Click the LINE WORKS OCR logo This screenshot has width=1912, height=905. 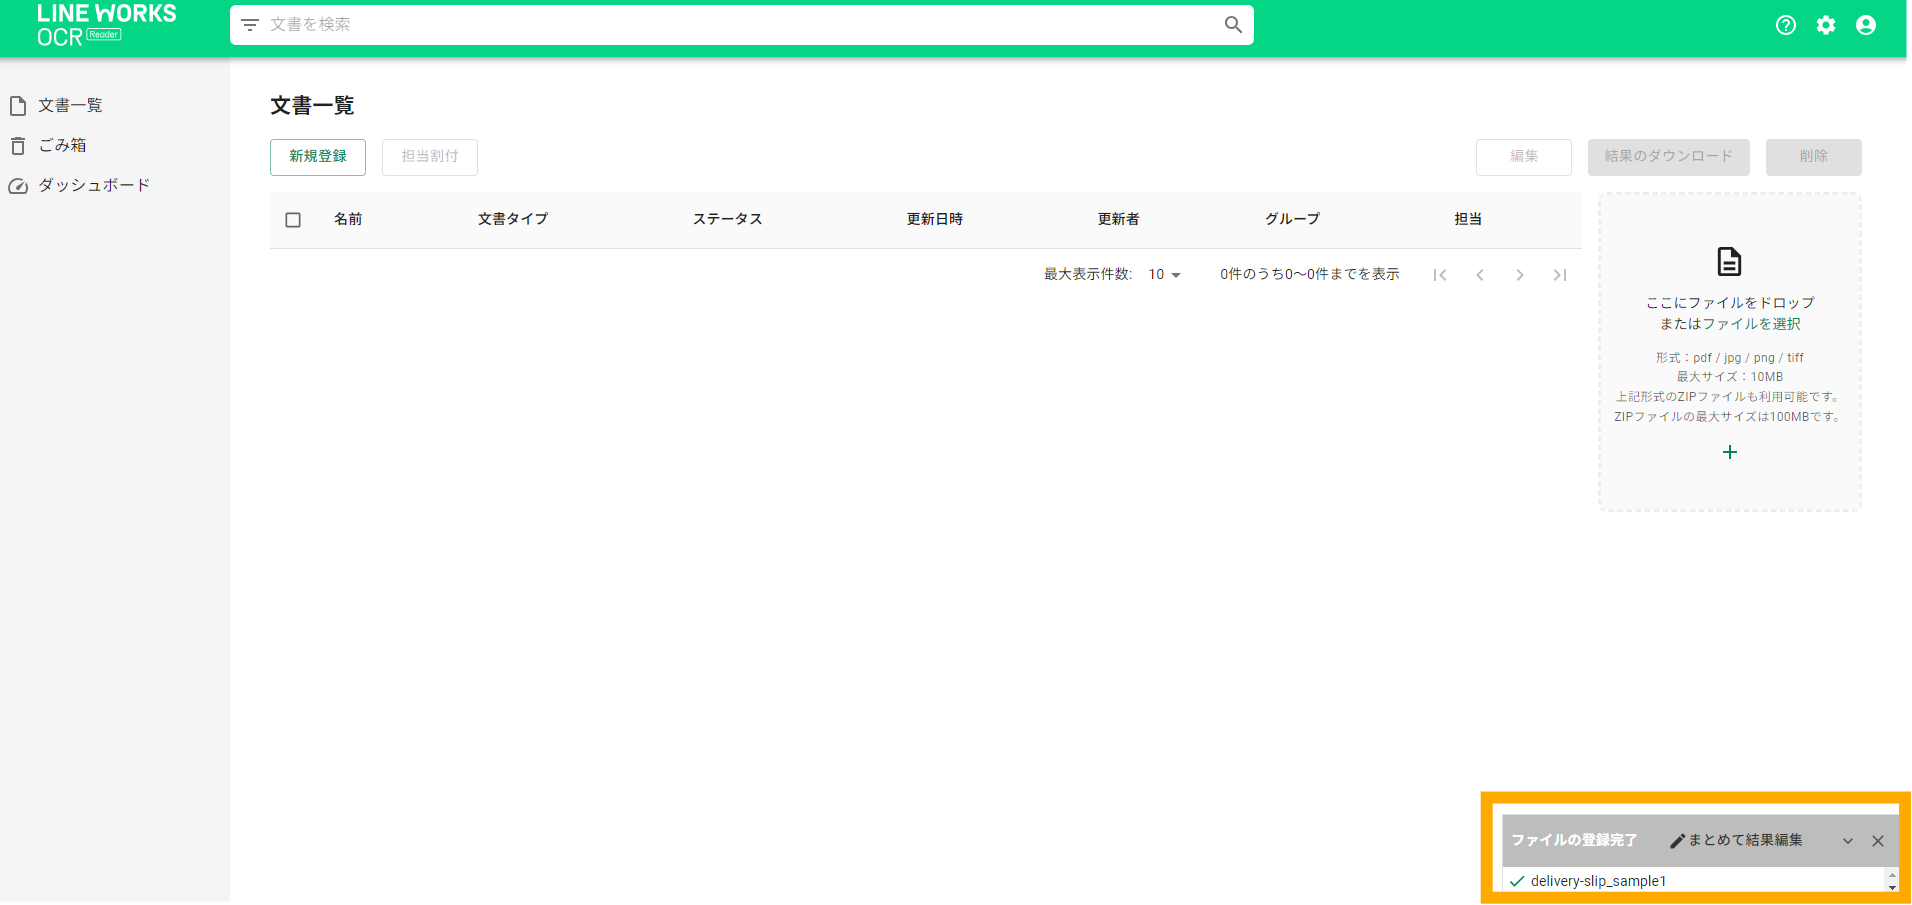[x=106, y=26]
